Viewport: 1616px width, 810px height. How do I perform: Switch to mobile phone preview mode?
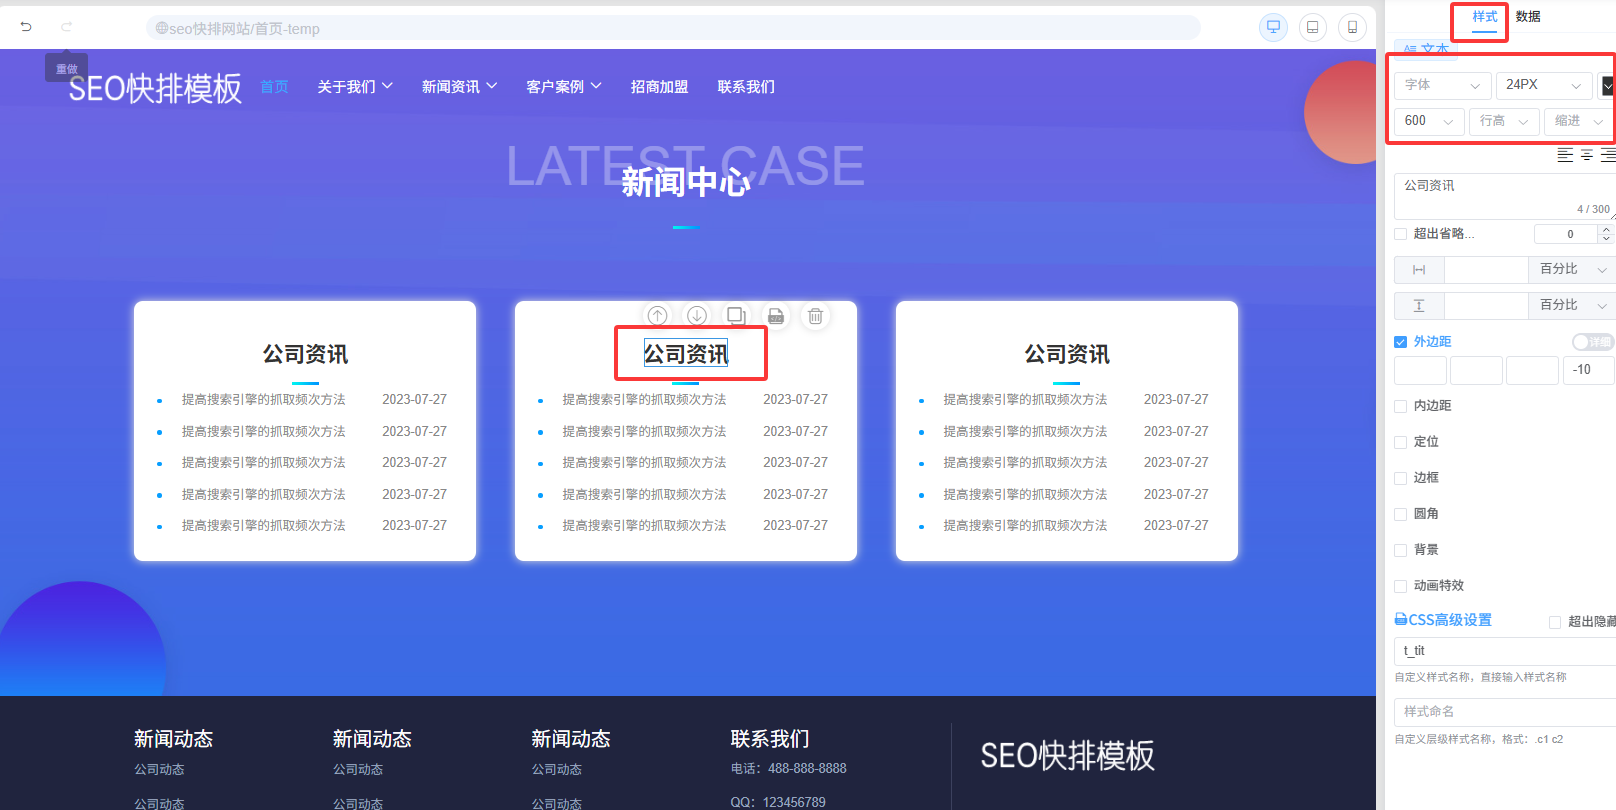click(1352, 27)
